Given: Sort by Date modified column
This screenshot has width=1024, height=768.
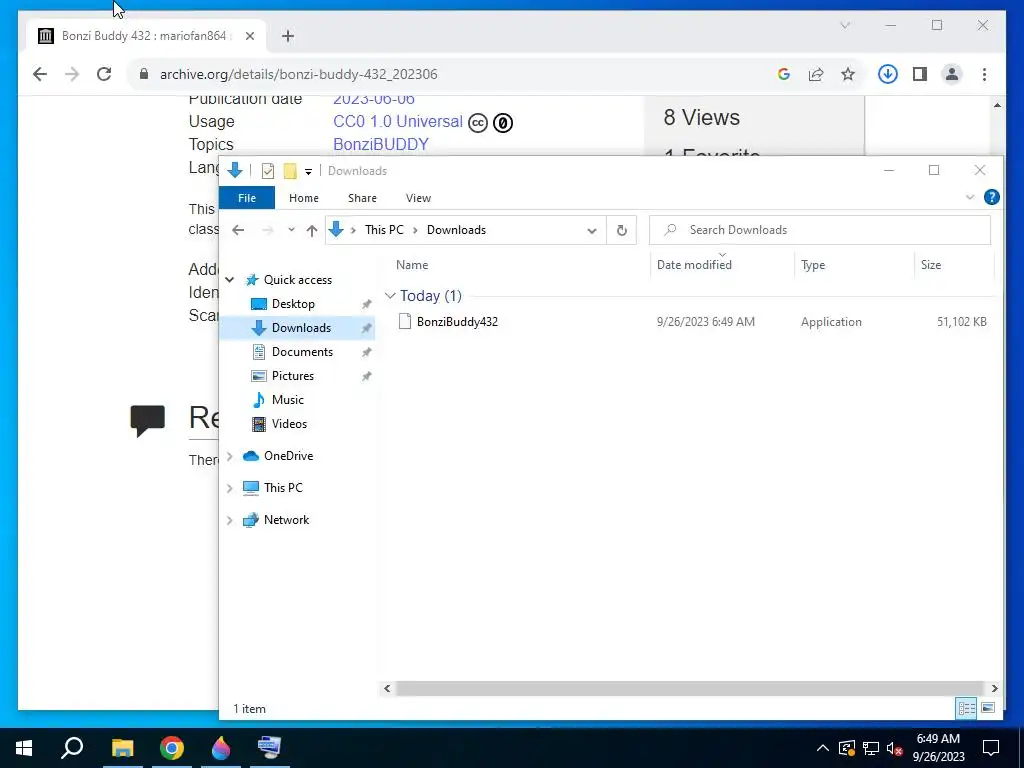Looking at the screenshot, I should tap(694, 264).
